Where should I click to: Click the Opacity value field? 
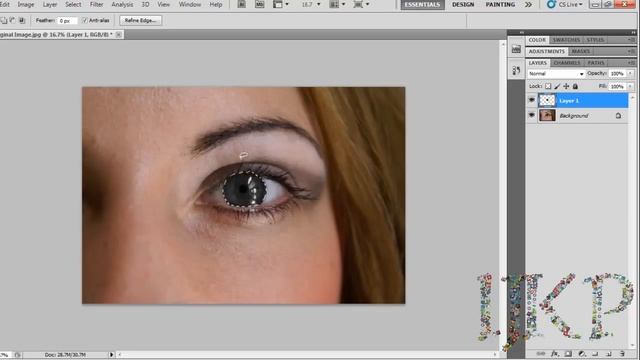tap(617, 73)
